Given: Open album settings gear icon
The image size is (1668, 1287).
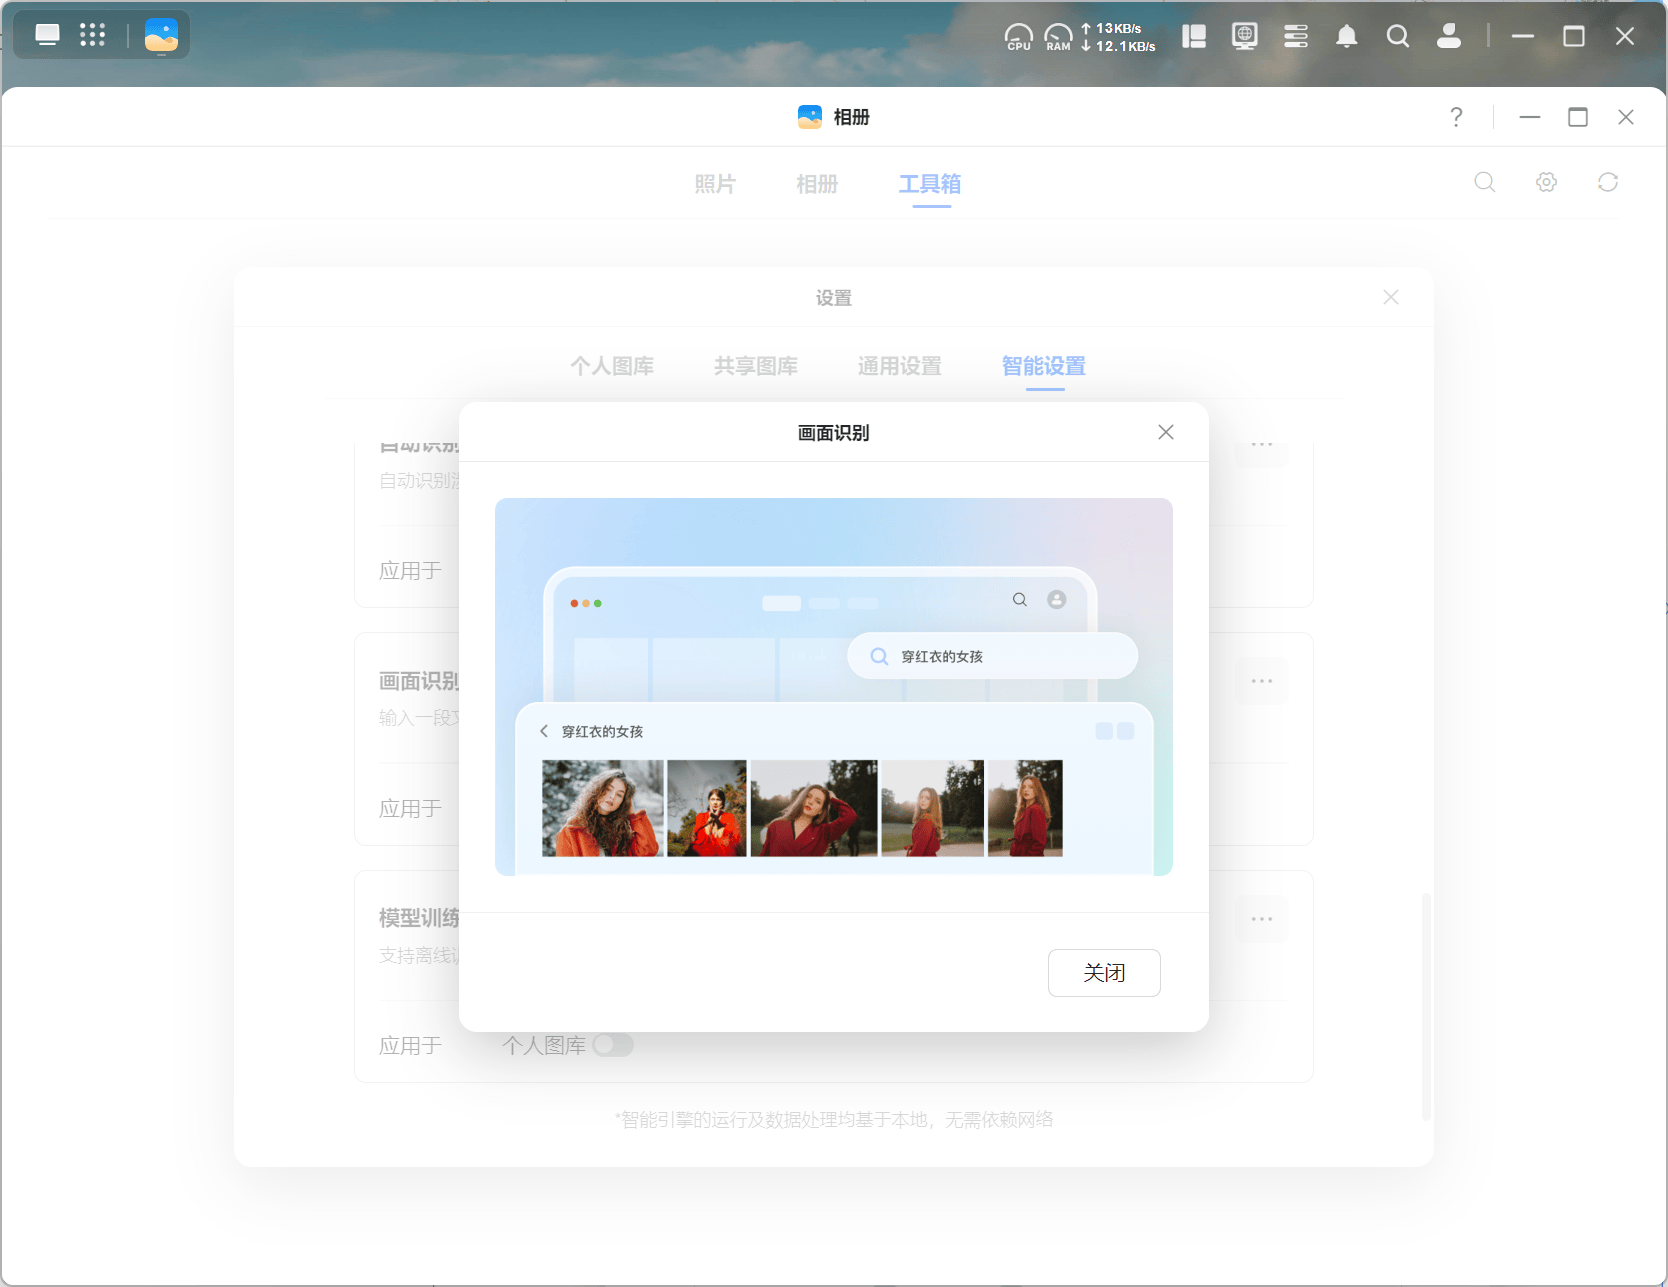Looking at the screenshot, I should point(1546,182).
